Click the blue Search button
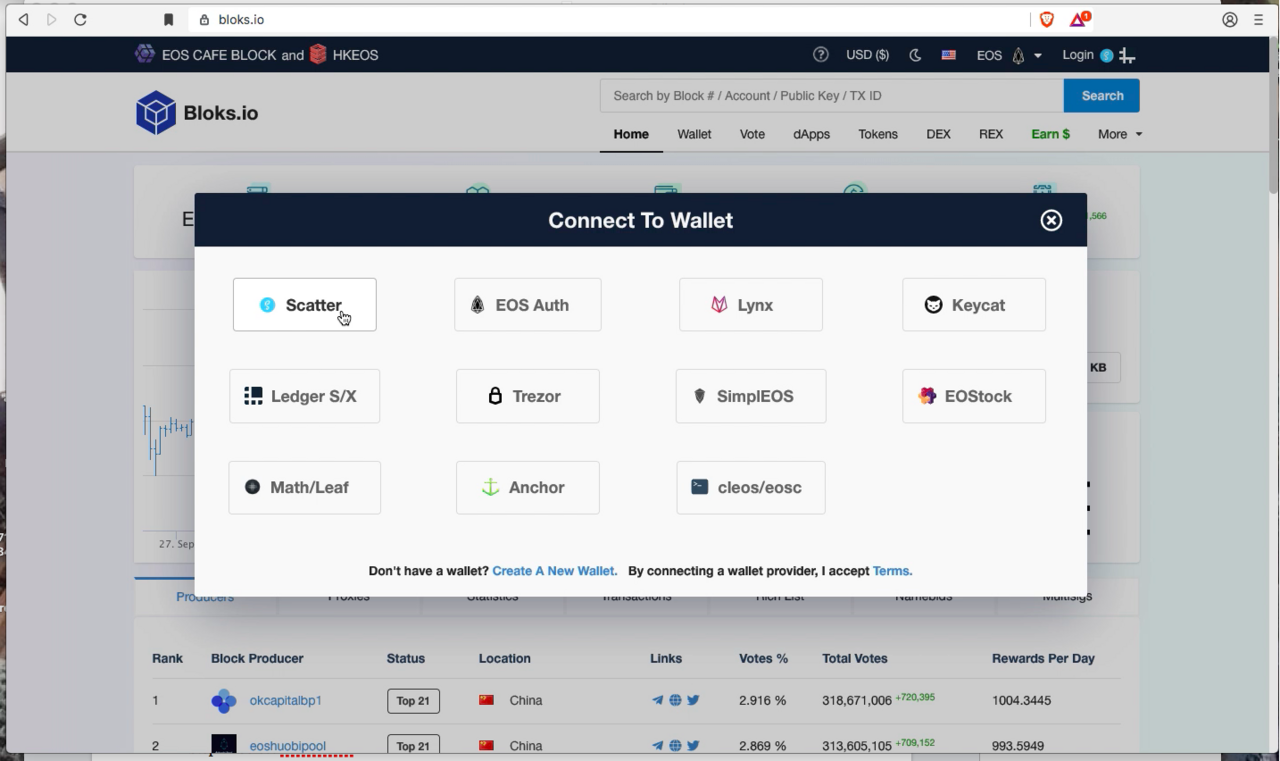The height and width of the screenshot is (761, 1280). [1102, 96]
